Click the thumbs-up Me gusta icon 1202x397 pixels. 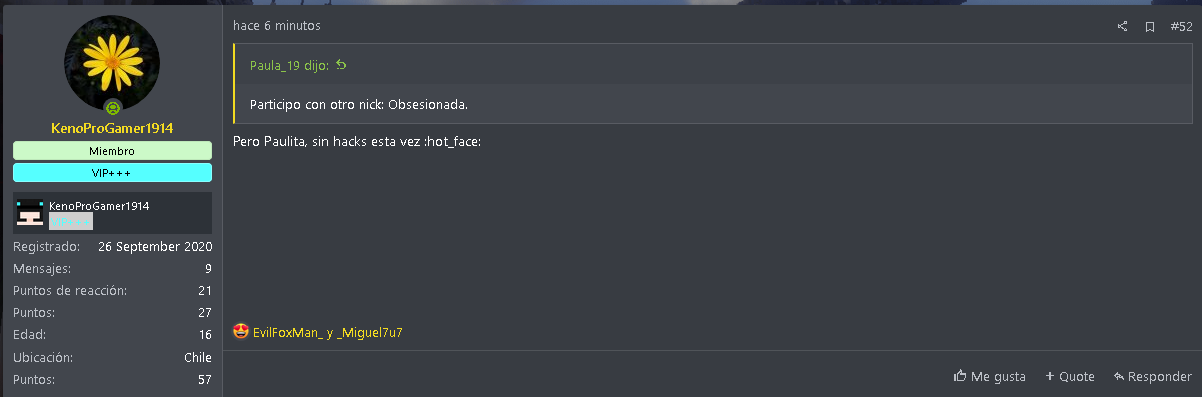pos(960,376)
